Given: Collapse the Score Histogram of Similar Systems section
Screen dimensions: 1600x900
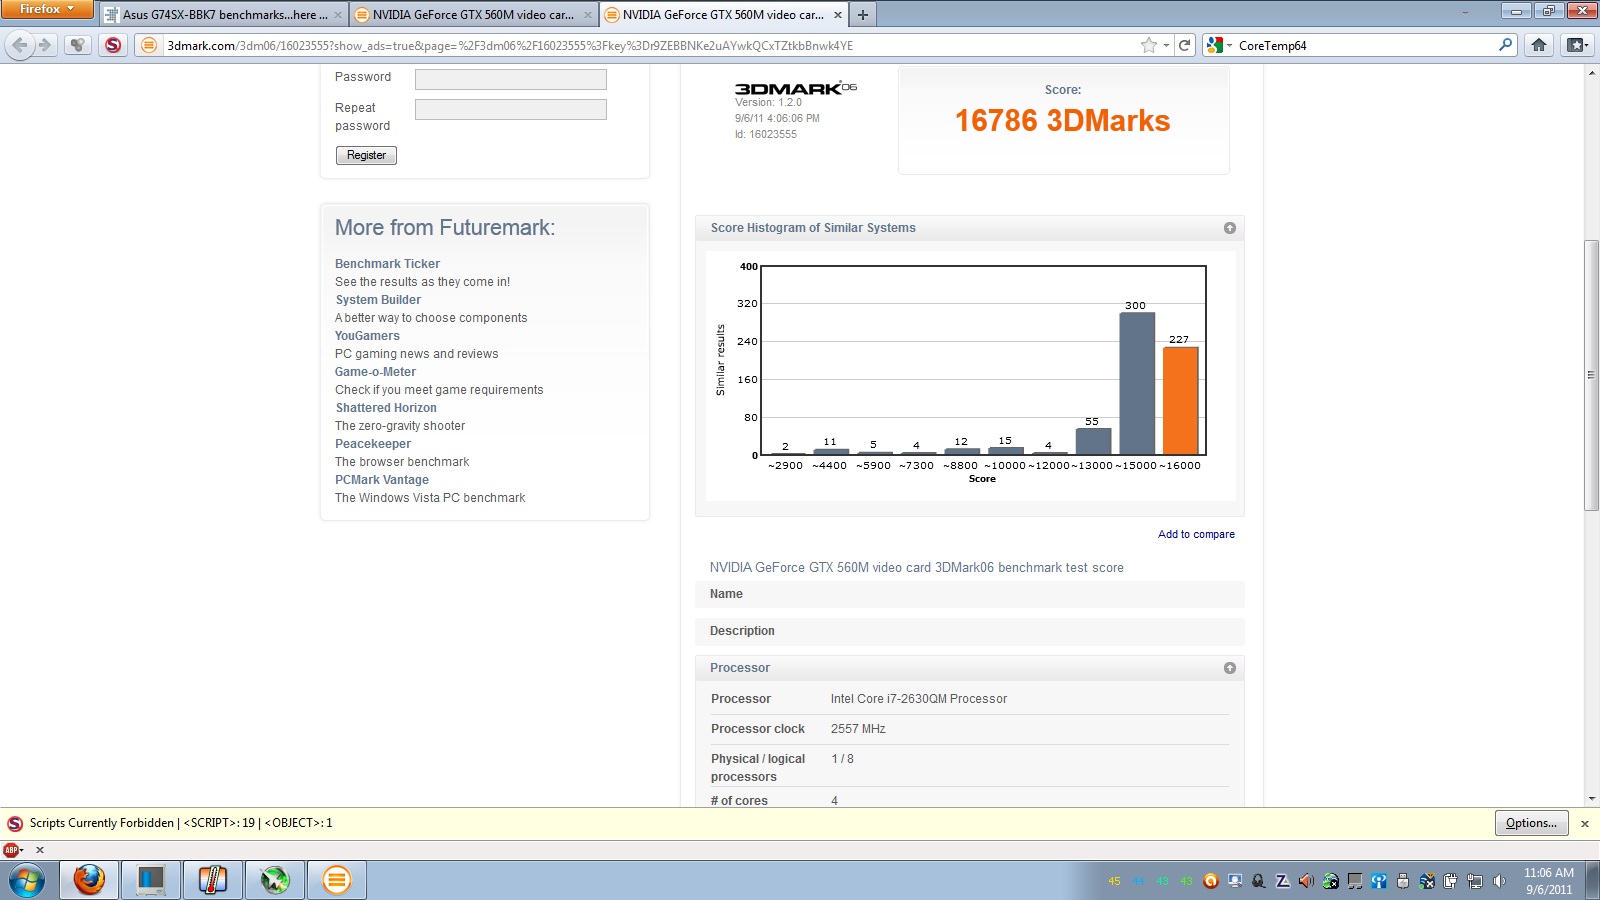Looking at the screenshot, I should click(1230, 228).
